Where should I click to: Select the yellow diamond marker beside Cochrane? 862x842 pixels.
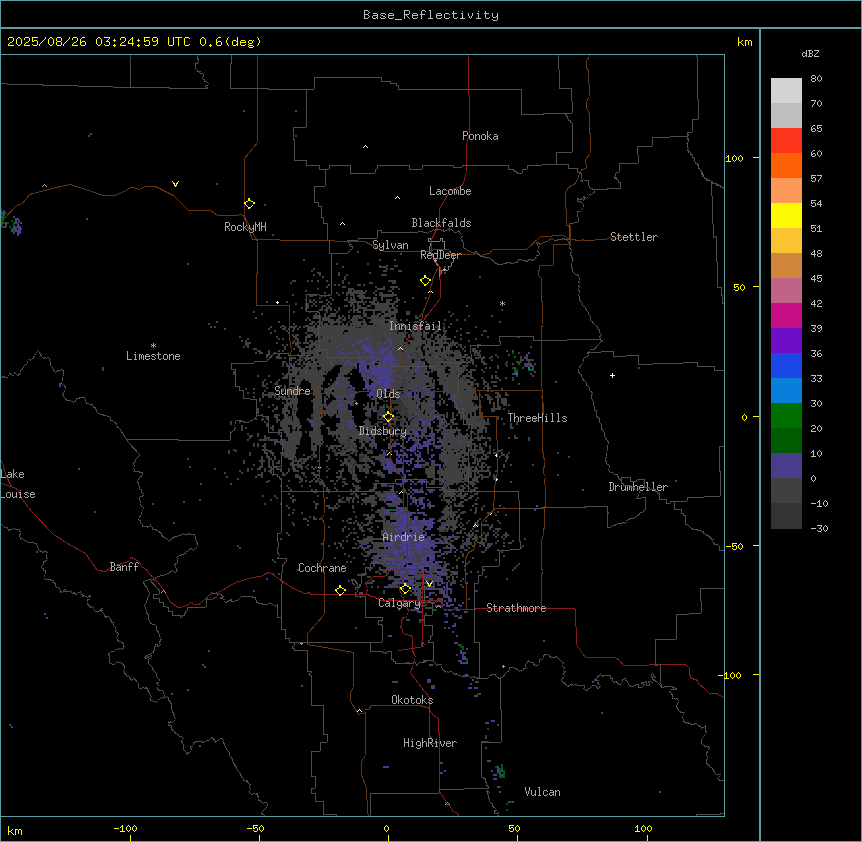[340, 590]
